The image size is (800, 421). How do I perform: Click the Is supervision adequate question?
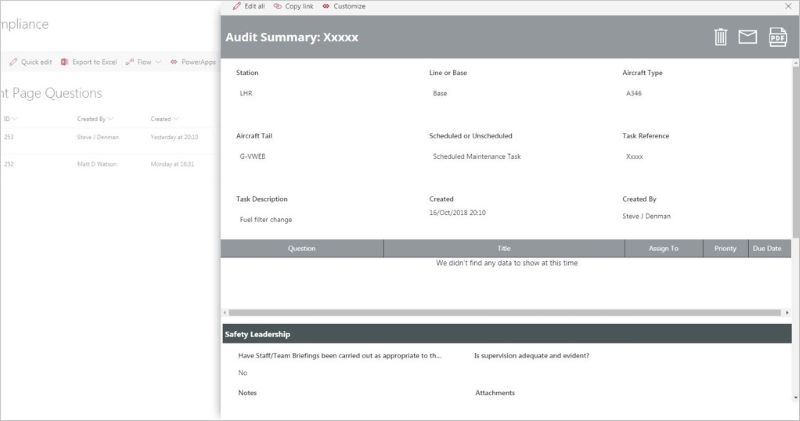pos(532,356)
